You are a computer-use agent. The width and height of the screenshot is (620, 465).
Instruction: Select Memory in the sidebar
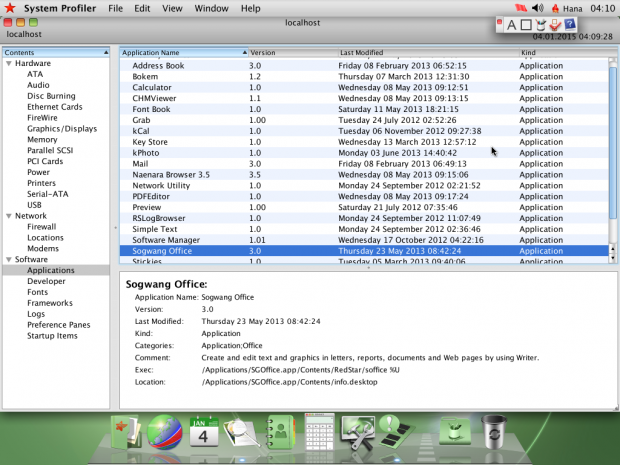pos(42,140)
